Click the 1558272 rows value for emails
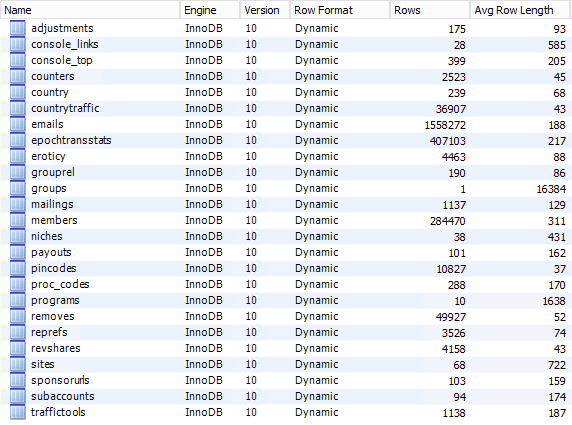Image resolution: width=572 pixels, height=425 pixels. 445,125
